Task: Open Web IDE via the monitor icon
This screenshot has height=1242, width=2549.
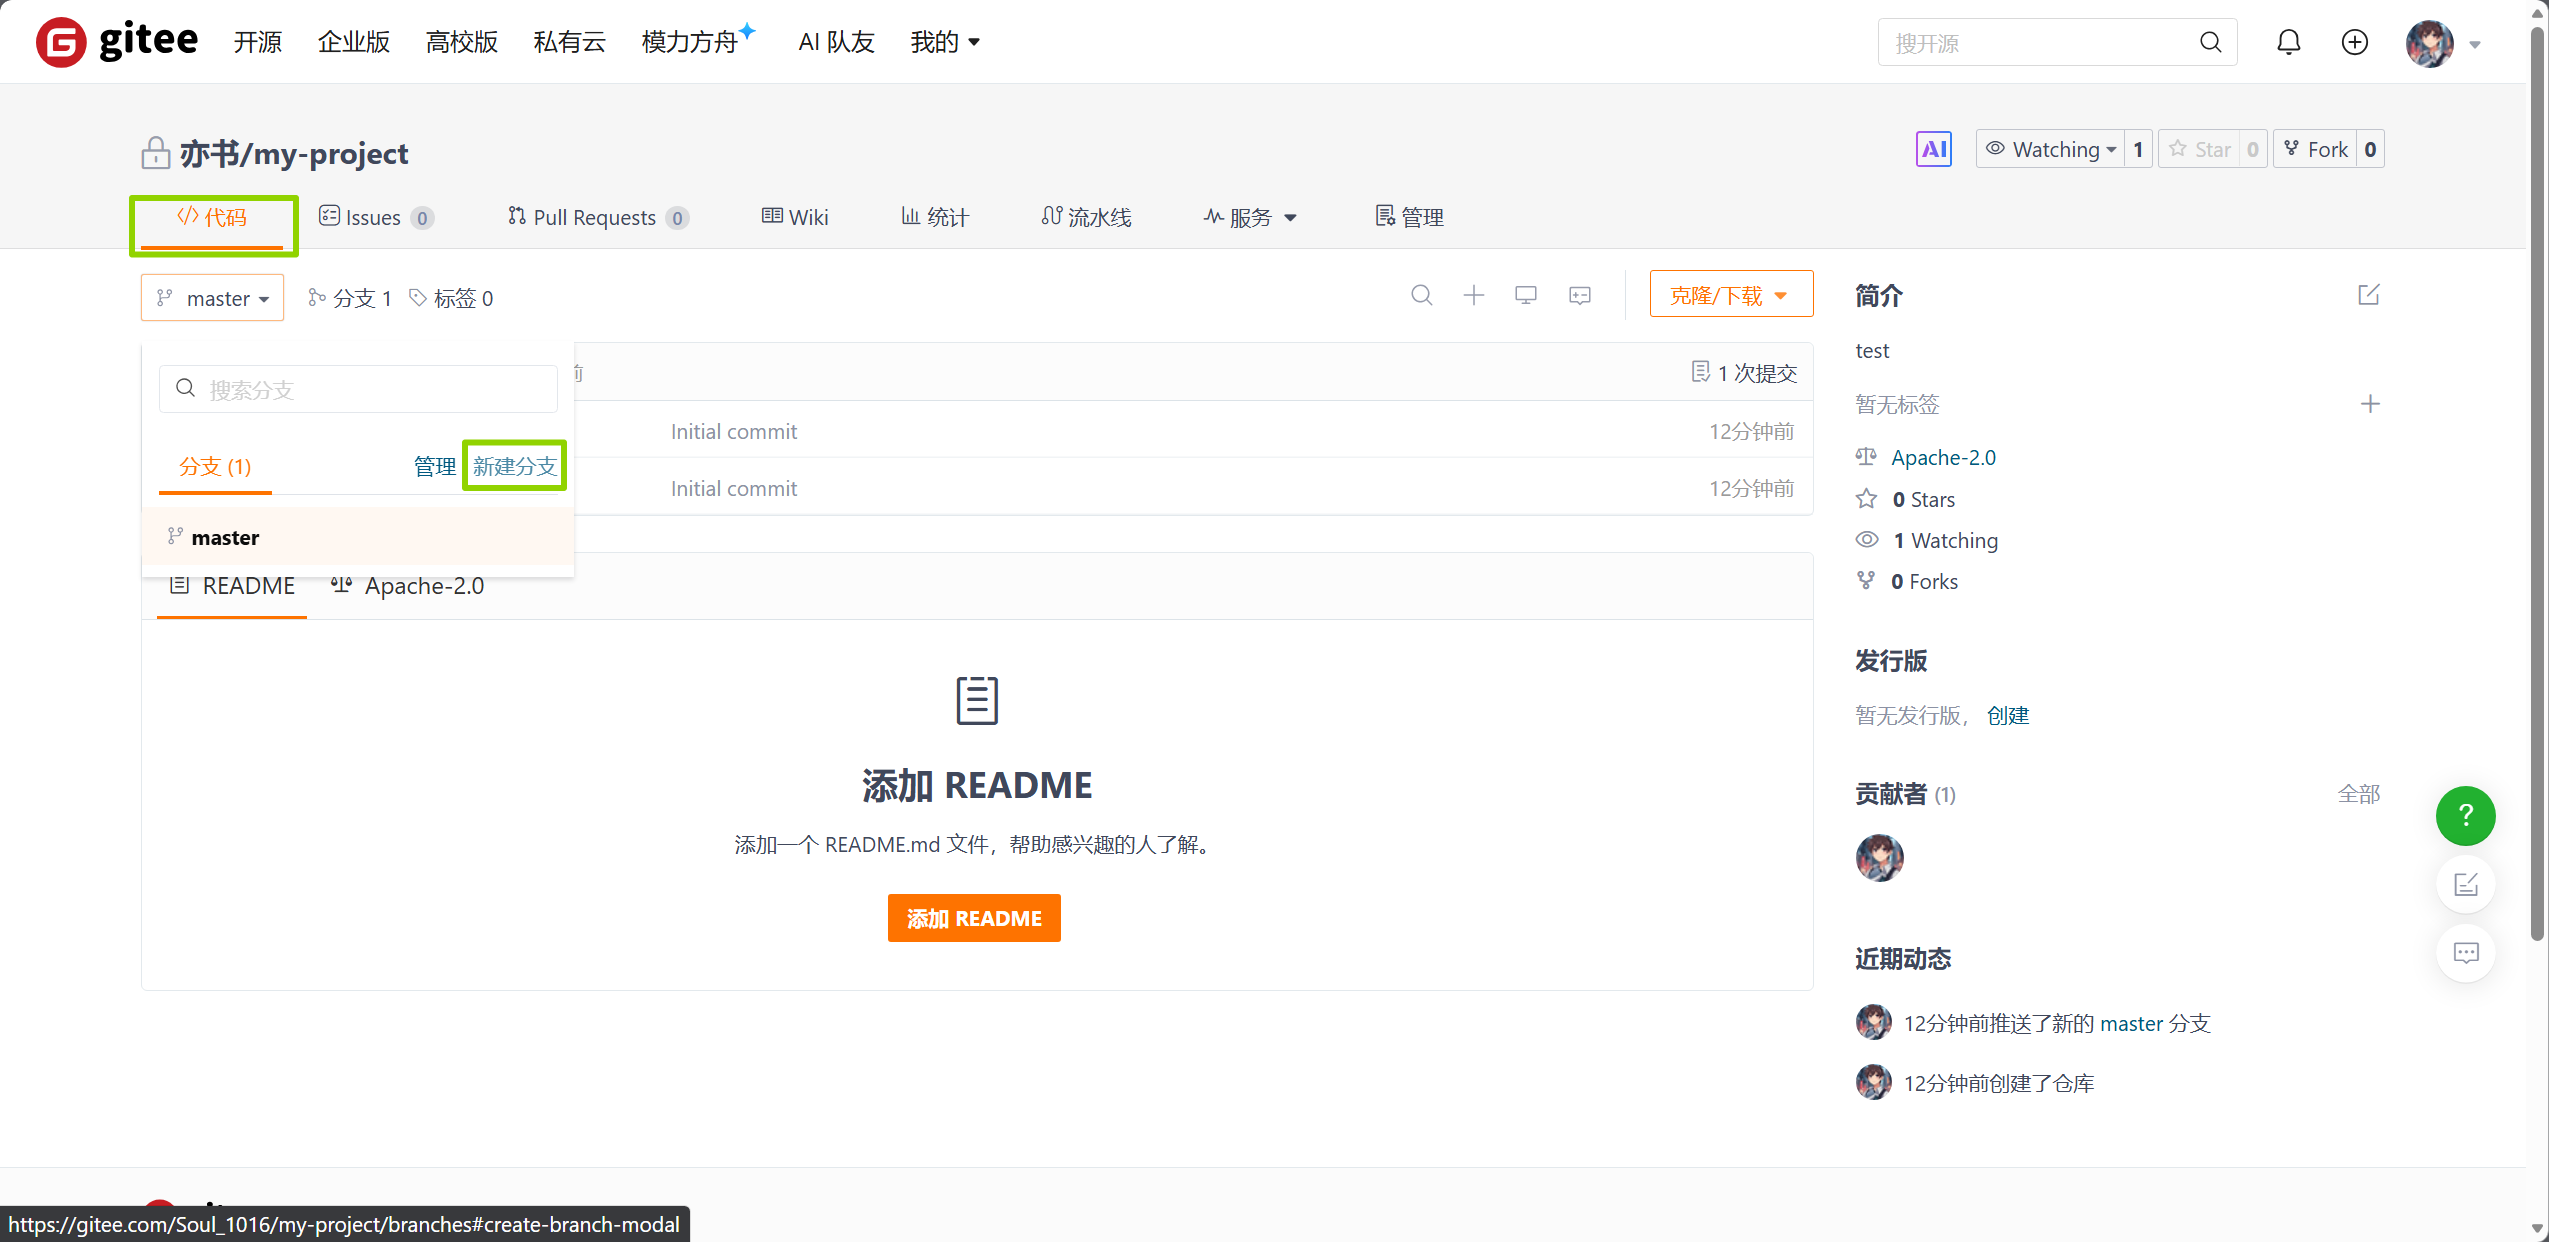Action: coord(1525,295)
